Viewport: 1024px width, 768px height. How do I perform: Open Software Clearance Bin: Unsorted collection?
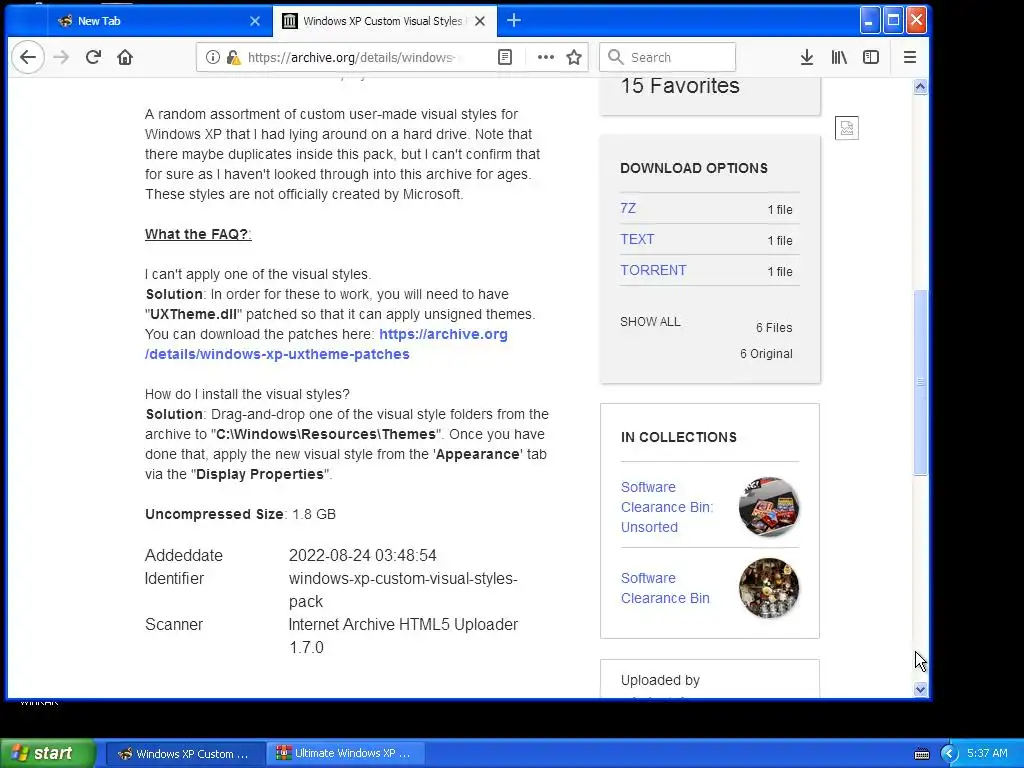[667, 507]
